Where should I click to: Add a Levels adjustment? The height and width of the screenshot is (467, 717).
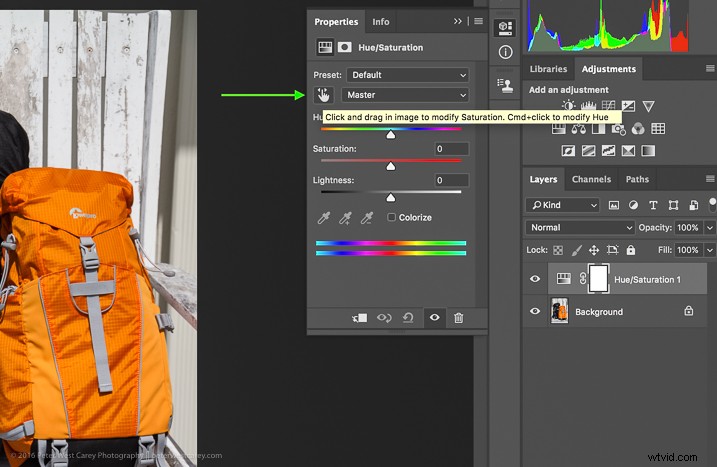pos(588,106)
